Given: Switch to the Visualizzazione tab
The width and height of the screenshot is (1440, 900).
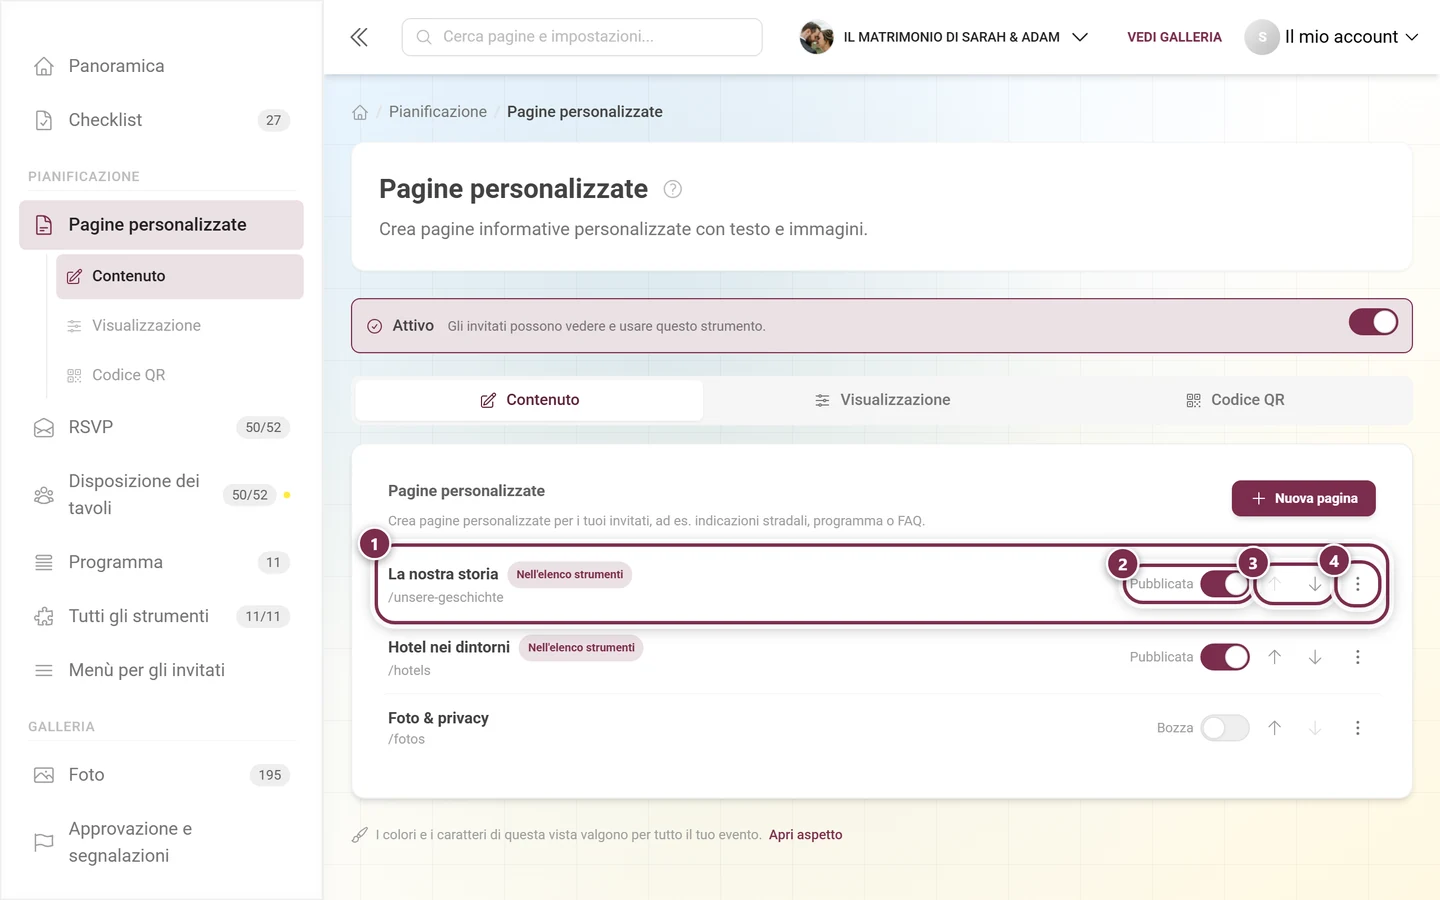Looking at the screenshot, I should (882, 400).
